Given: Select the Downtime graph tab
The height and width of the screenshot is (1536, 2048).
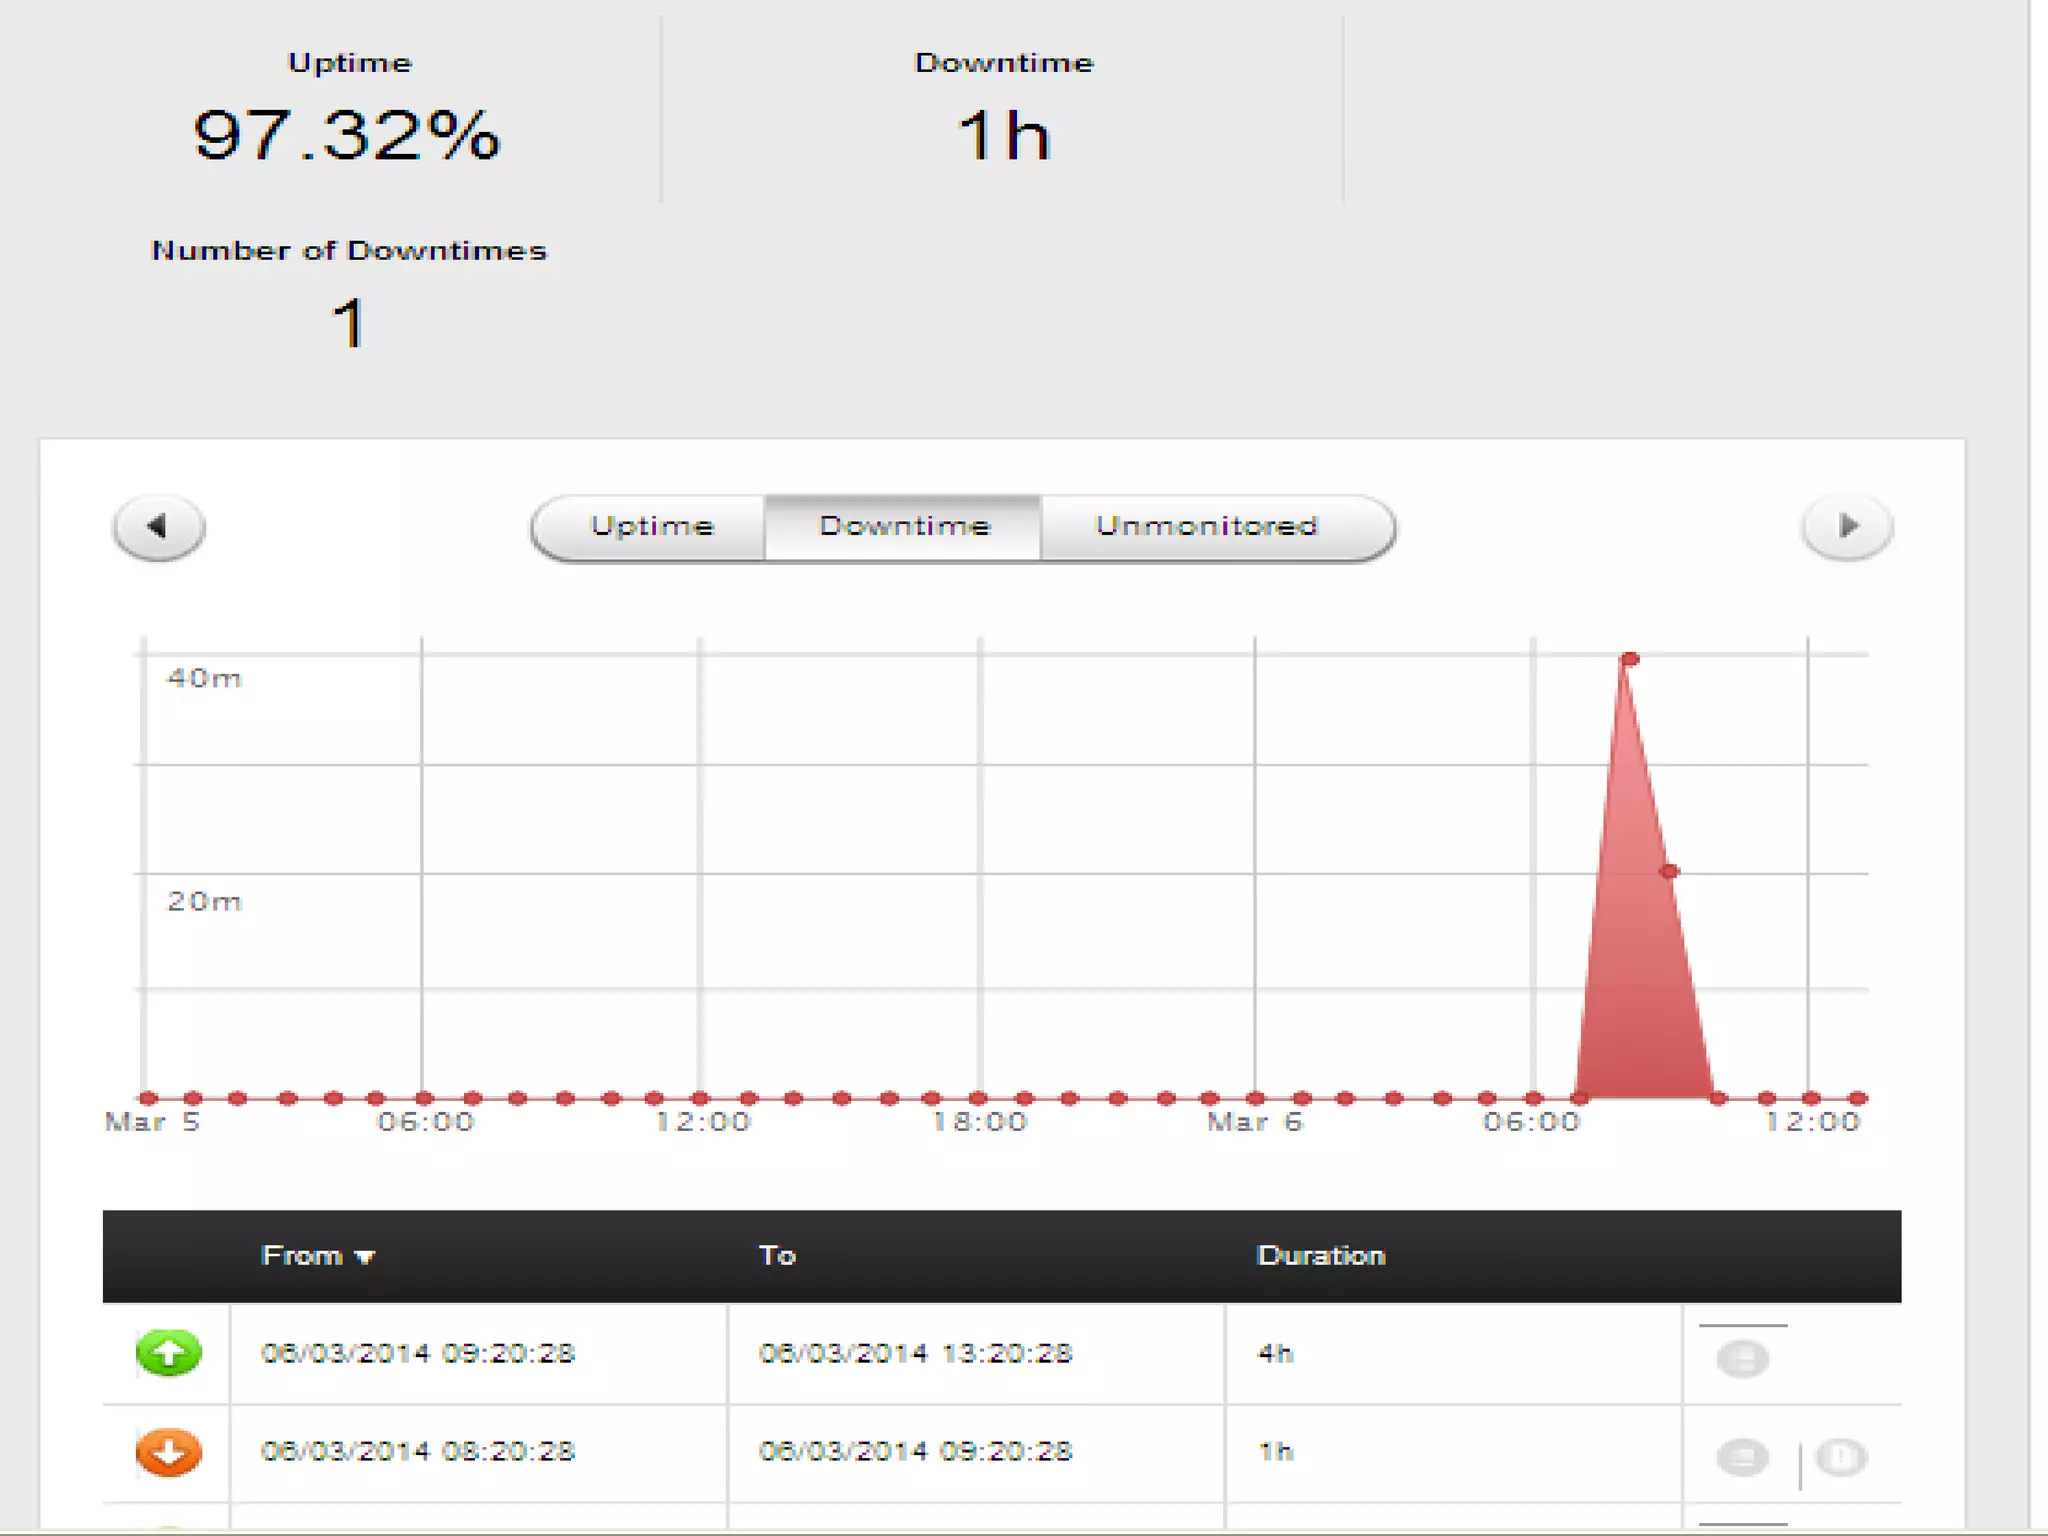Looking at the screenshot, I should pos(904,527).
